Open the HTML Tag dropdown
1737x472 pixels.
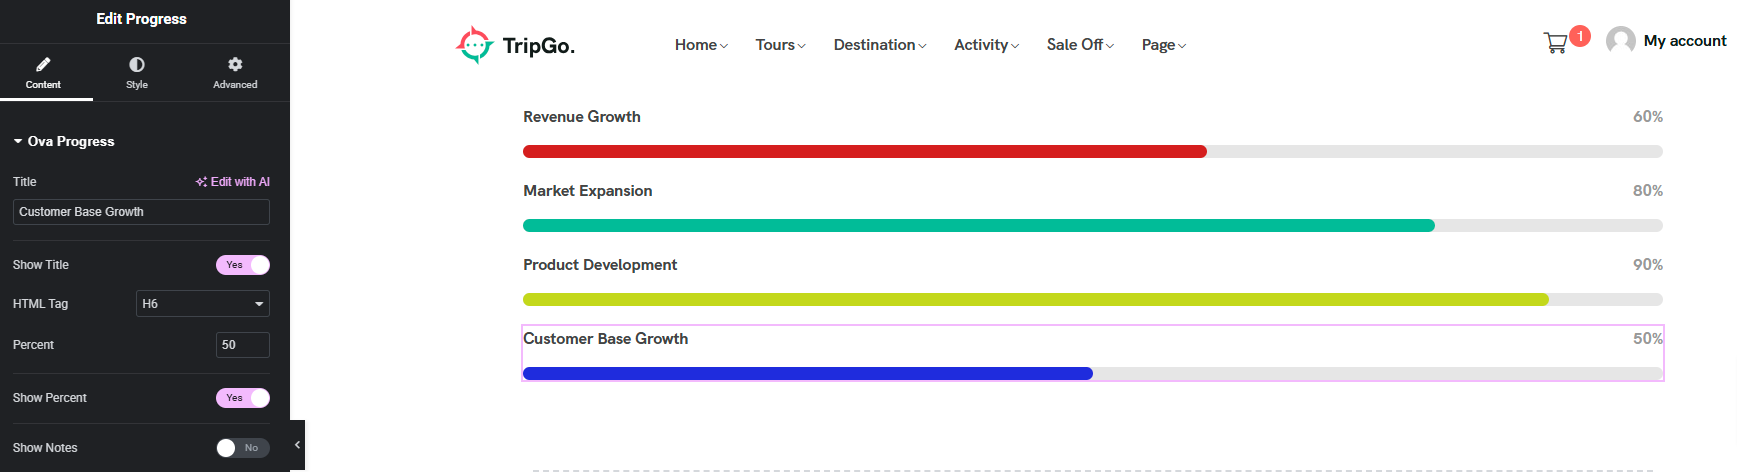pyautogui.click(x=203, y=304)
